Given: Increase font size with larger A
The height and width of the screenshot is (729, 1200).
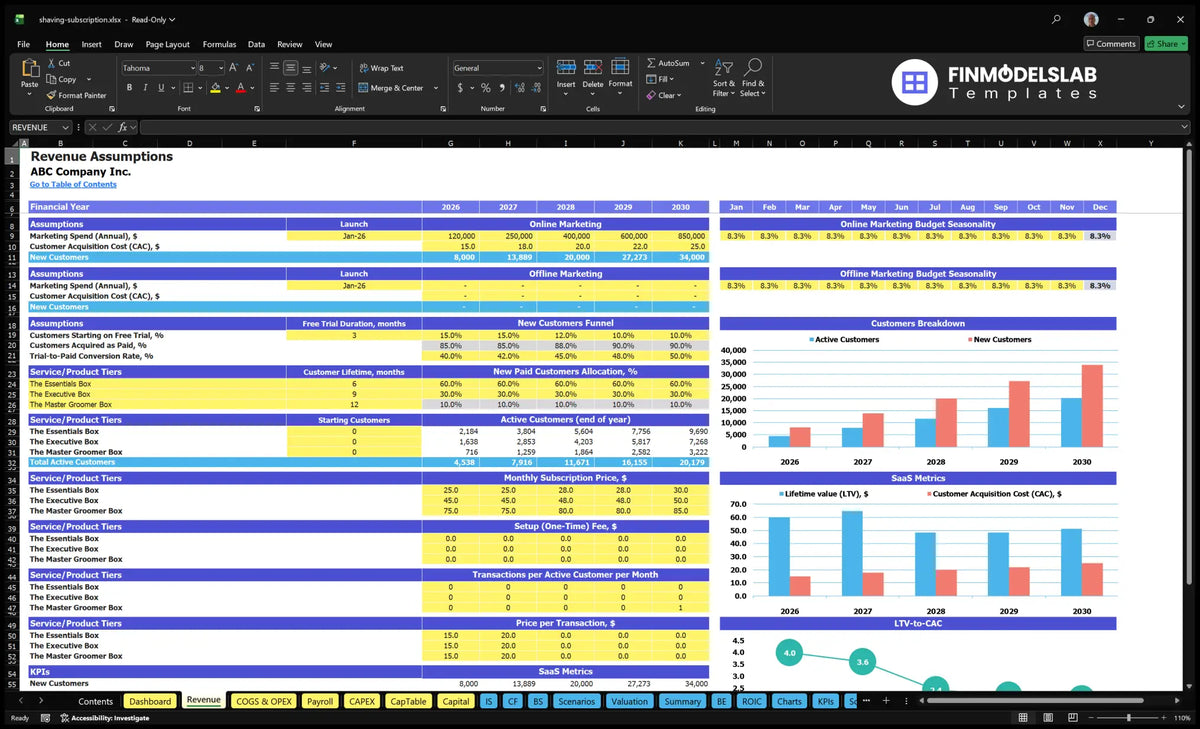Looking at the screenshot, I should click(234, 68).
